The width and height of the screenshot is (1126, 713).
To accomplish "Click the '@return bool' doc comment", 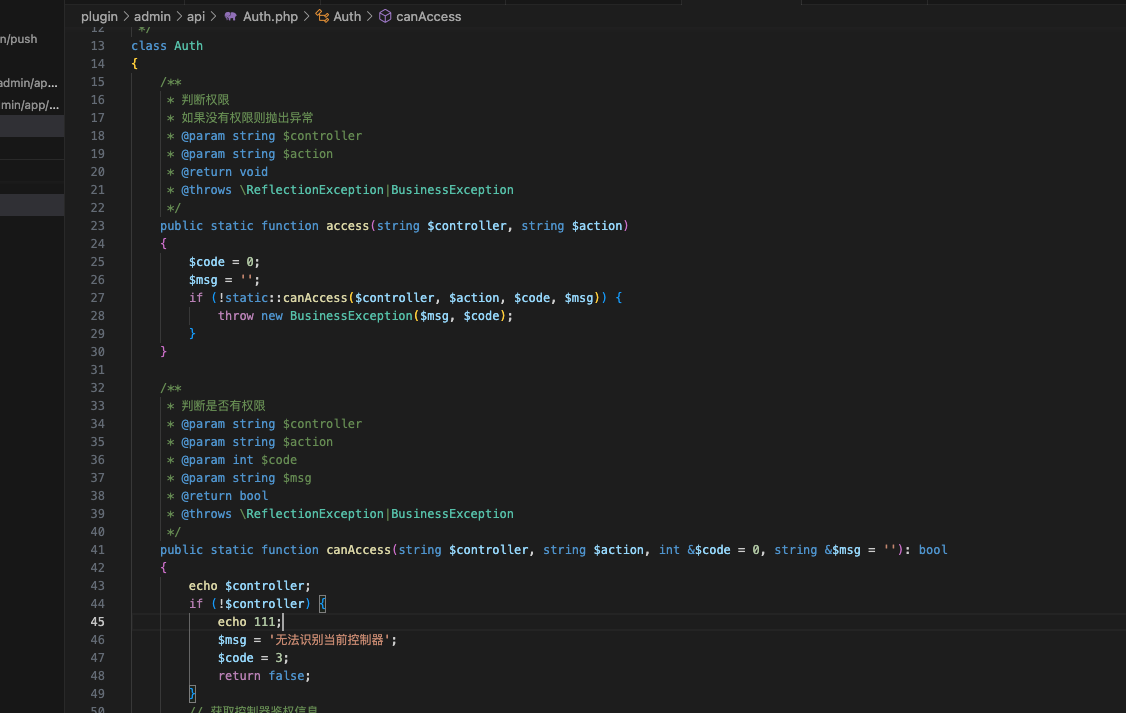I will 224,496.
